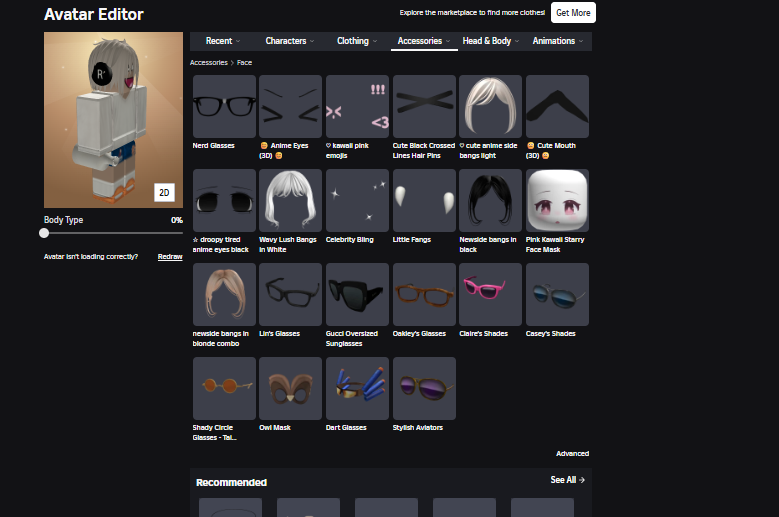Image resolution: width=779 pixels, height=517 pixels.
Task: Pick Claire's Shades pink sunglasses
Action: [x=490, y=295]
